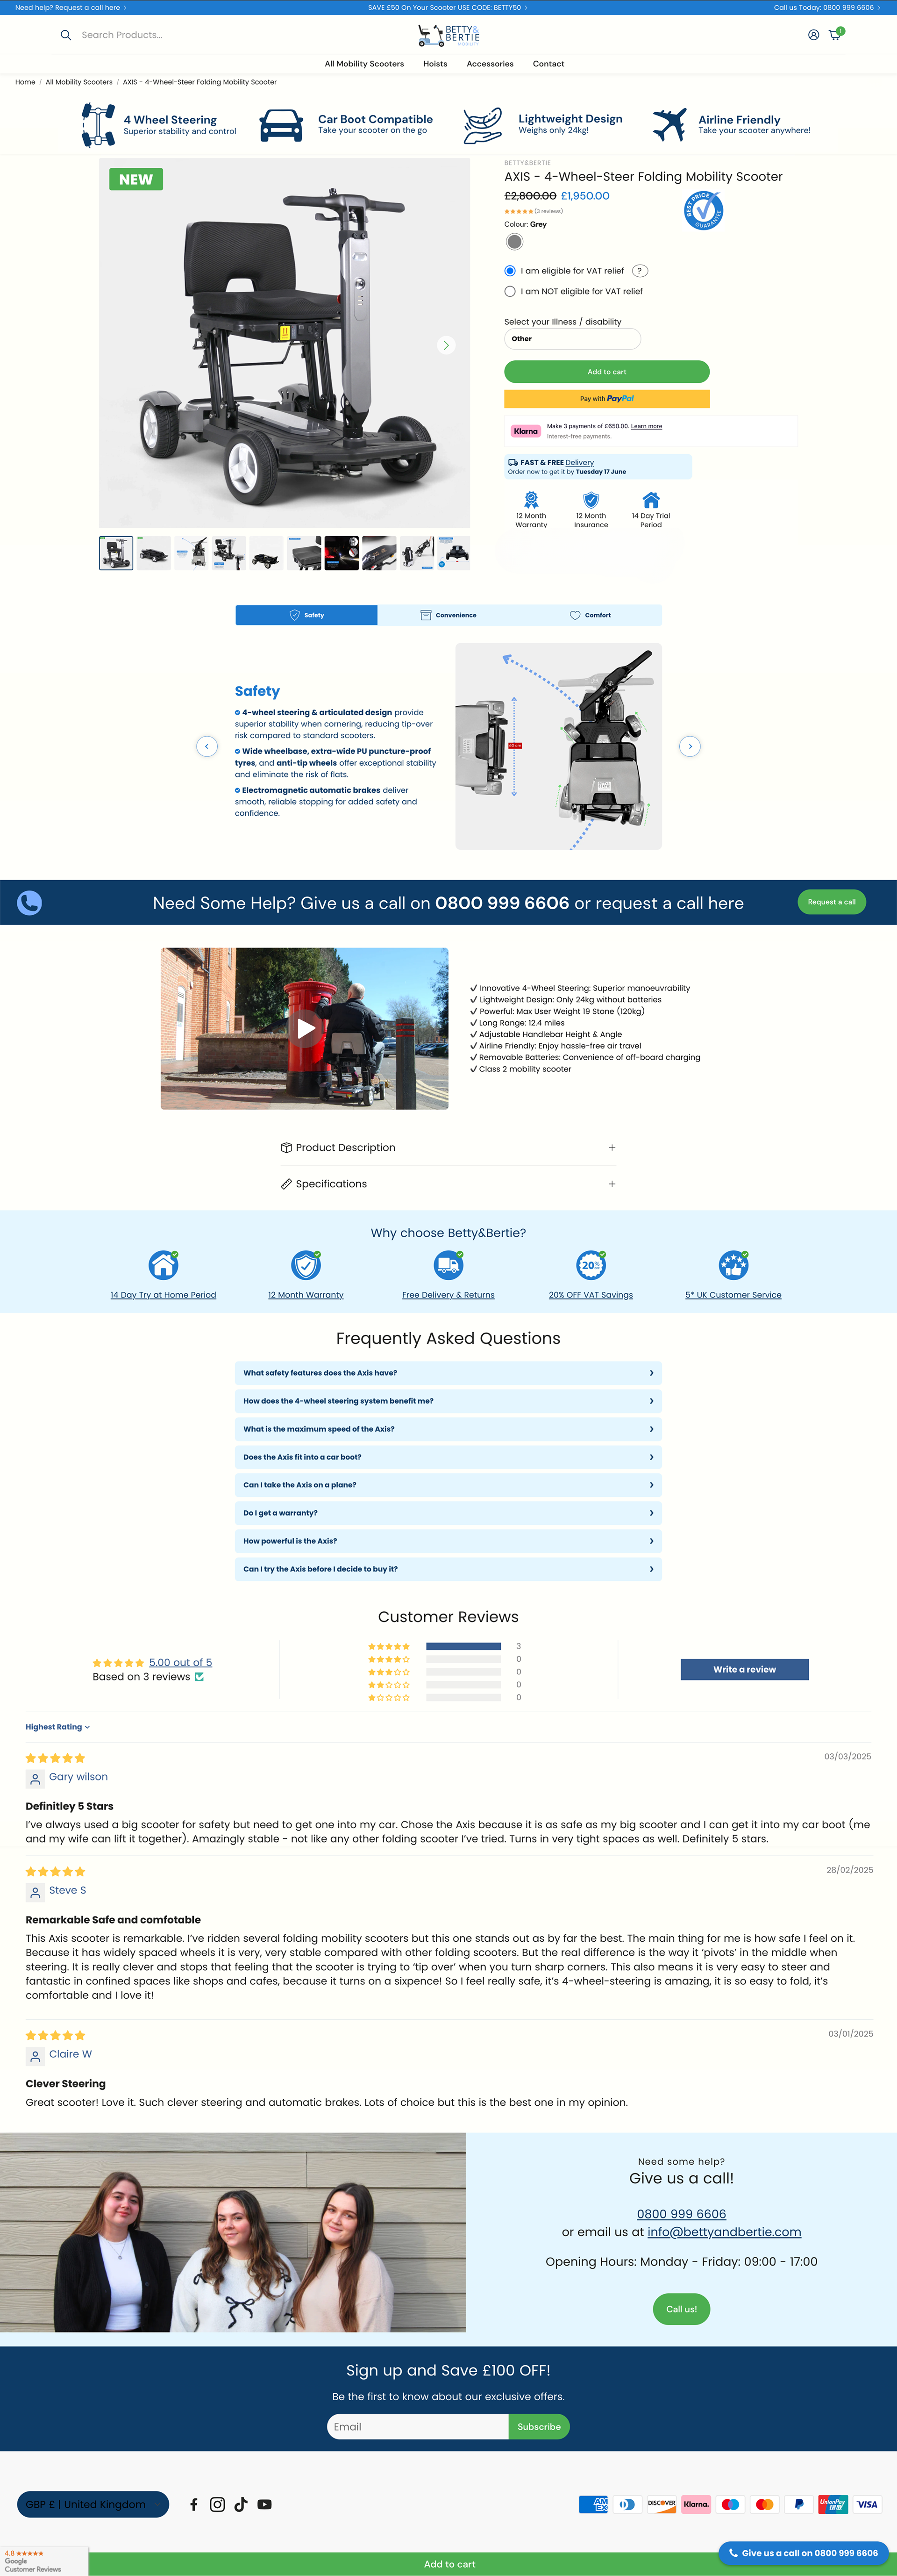Click the 14 Day Try at Home house icon
Screen dimensions: 897x2576
tap(163, 1265)
